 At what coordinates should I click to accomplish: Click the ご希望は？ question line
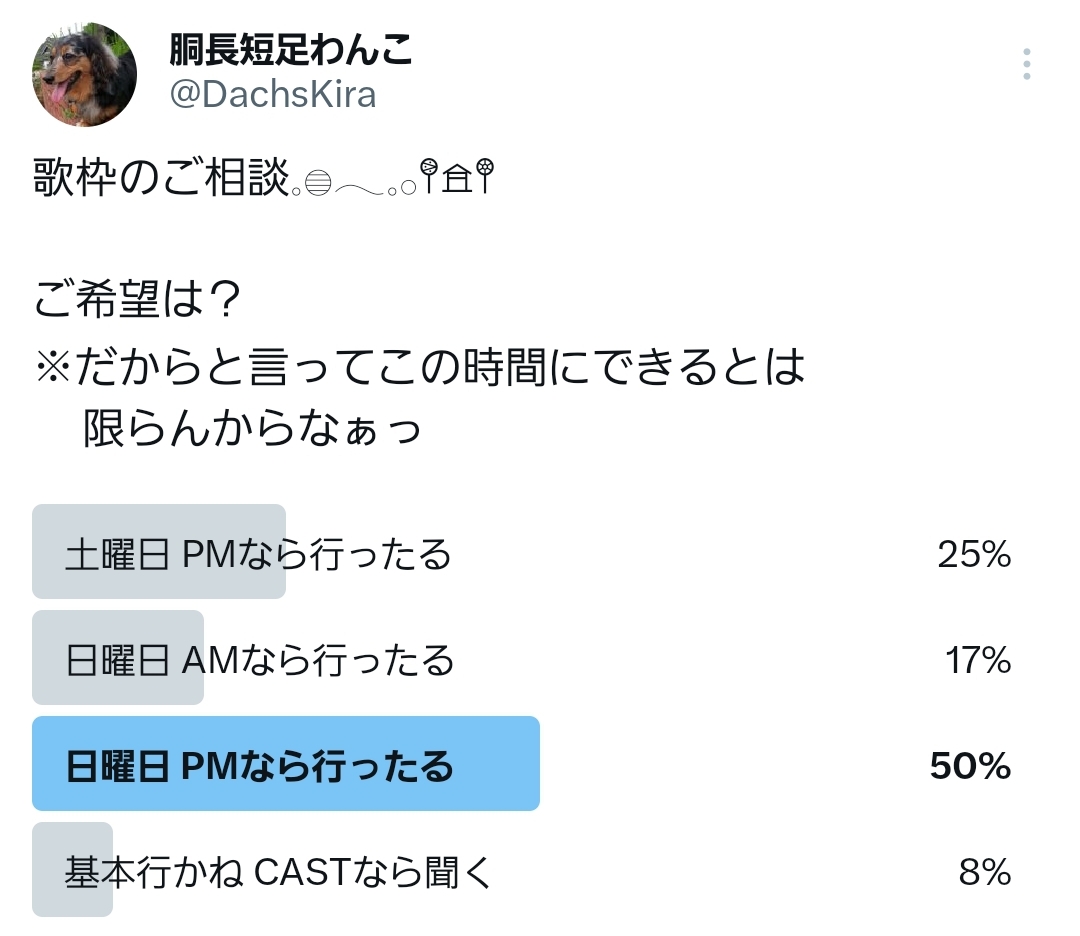tap(136, 300)
